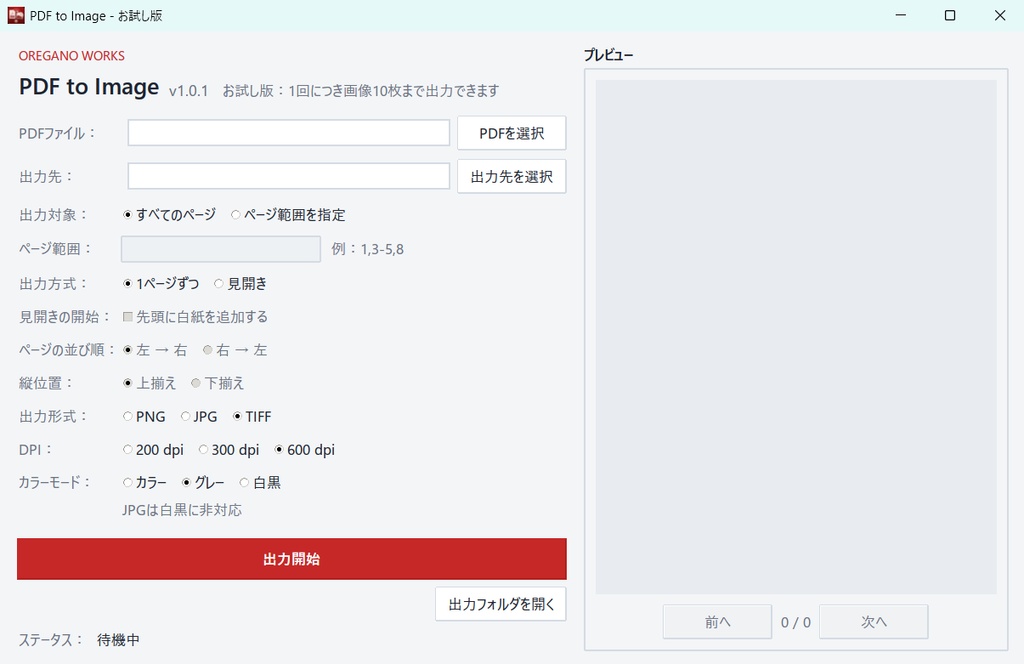Choose 1ページずつ output method
Screen dimensions: 1024x664
click(x=161, y=283)
